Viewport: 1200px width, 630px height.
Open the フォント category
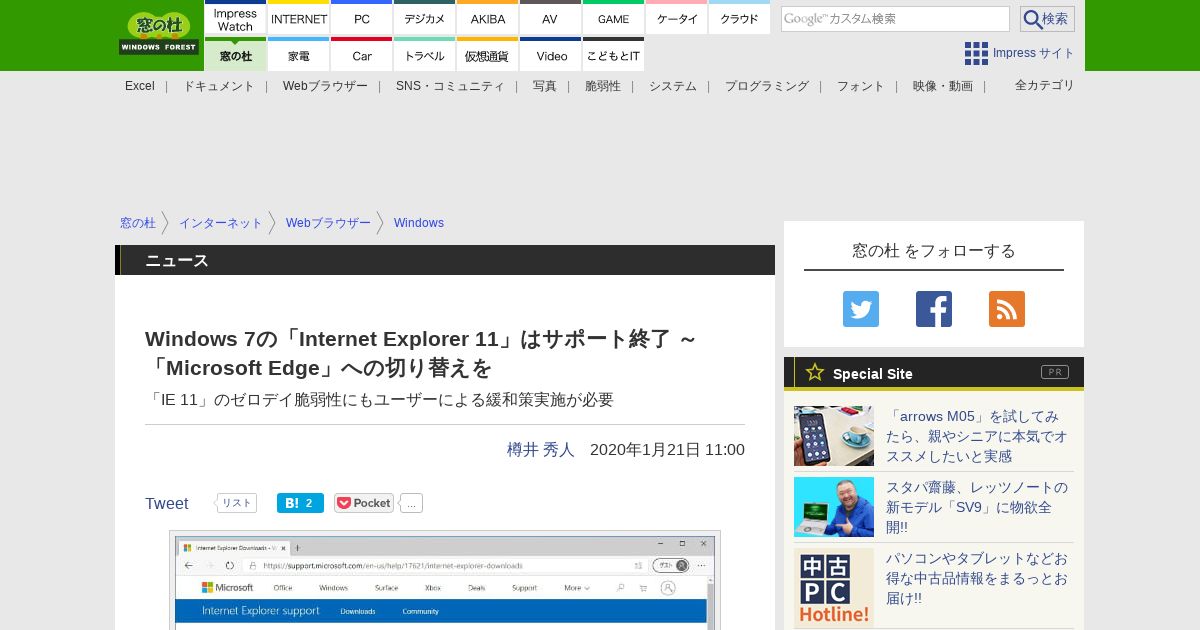[x=861, y=86]
